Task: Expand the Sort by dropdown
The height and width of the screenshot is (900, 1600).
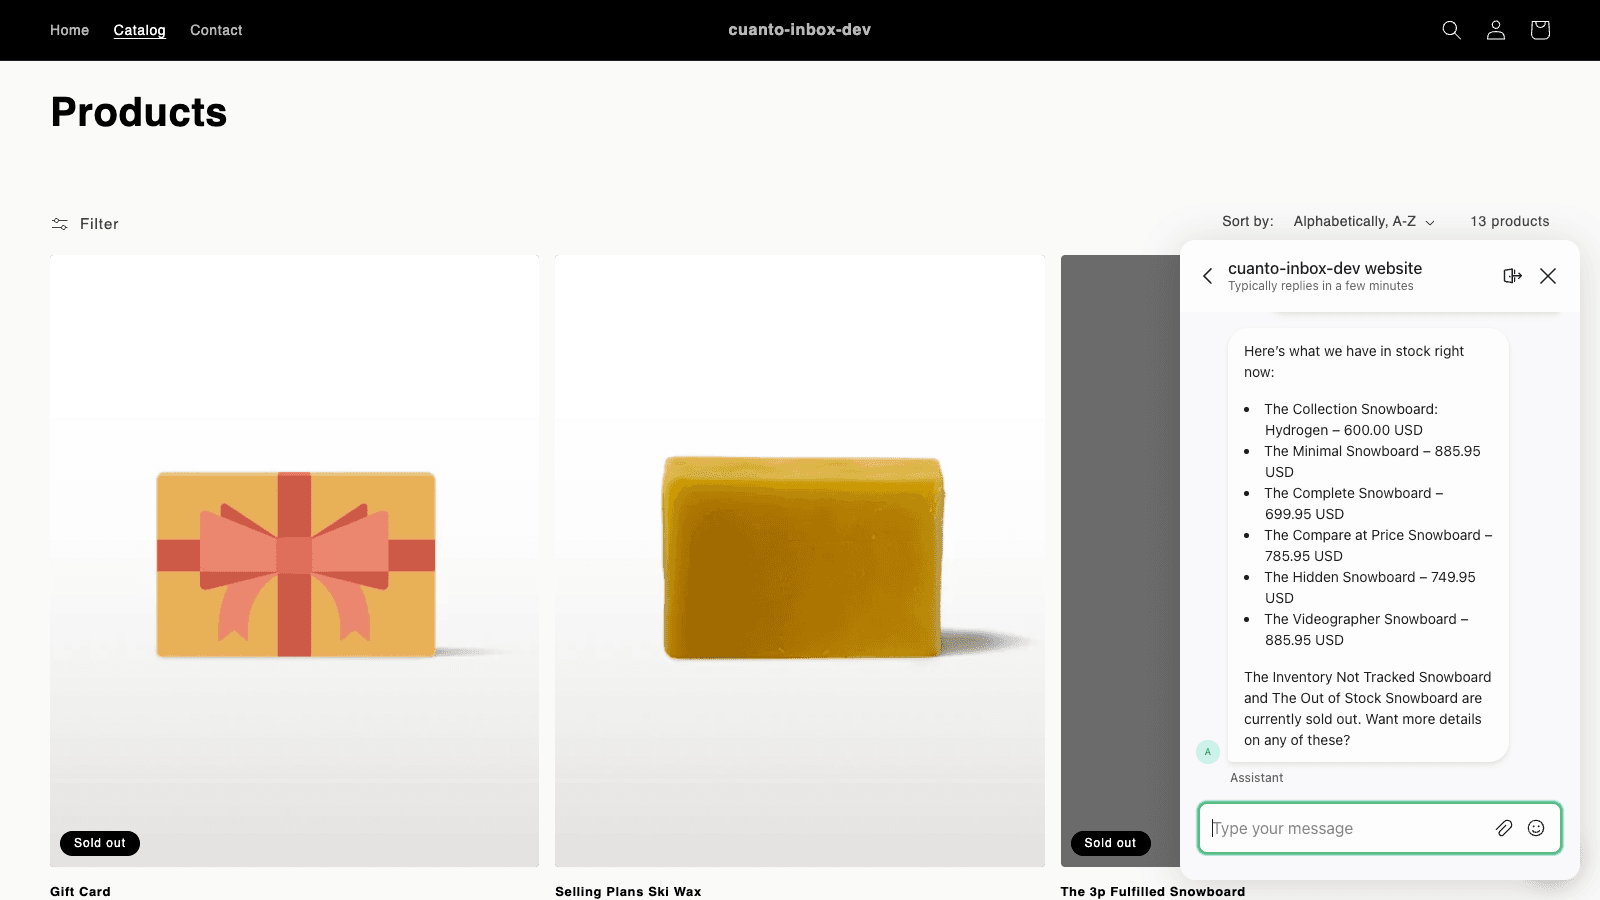Action: coord(1364,222)
